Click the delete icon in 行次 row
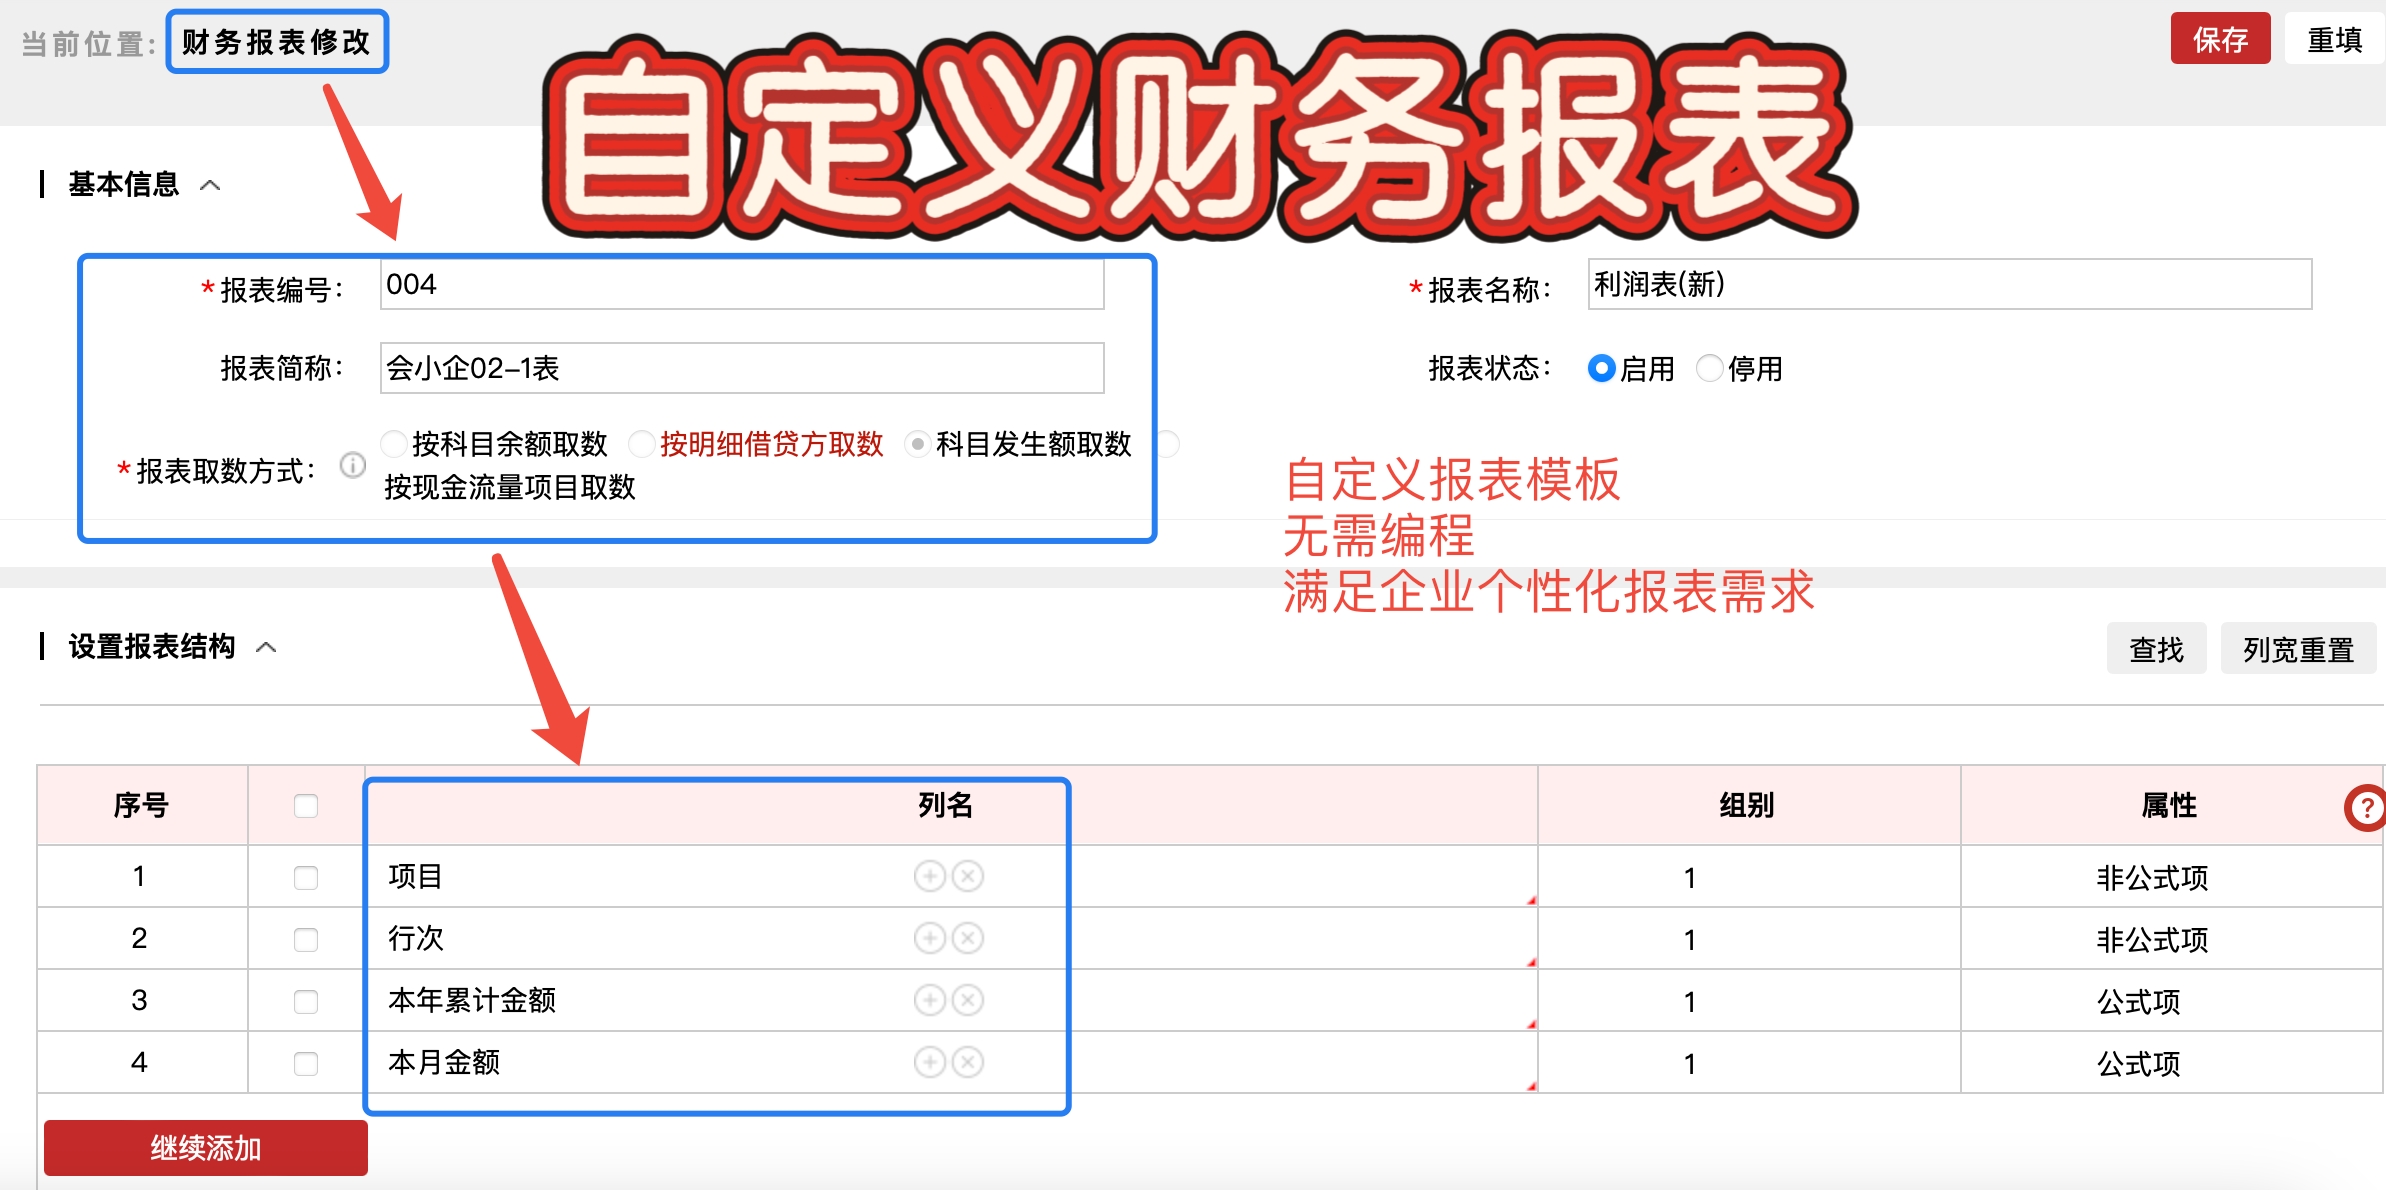This screenshot has height=1190, width=2386. [x=968, y=938]
